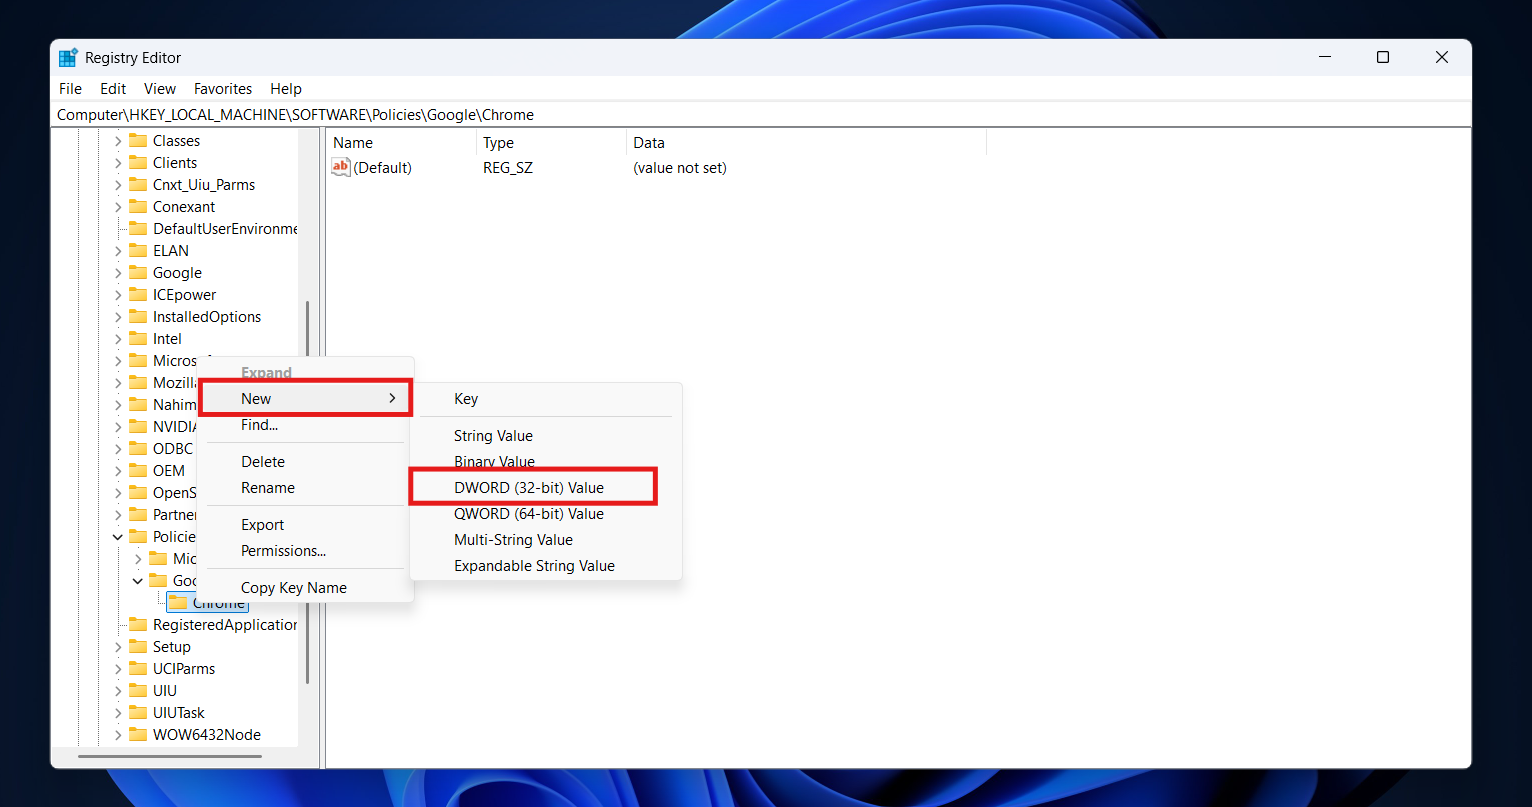Open the Favorites menu
1532x807 pixels.
tap(222, 89)
